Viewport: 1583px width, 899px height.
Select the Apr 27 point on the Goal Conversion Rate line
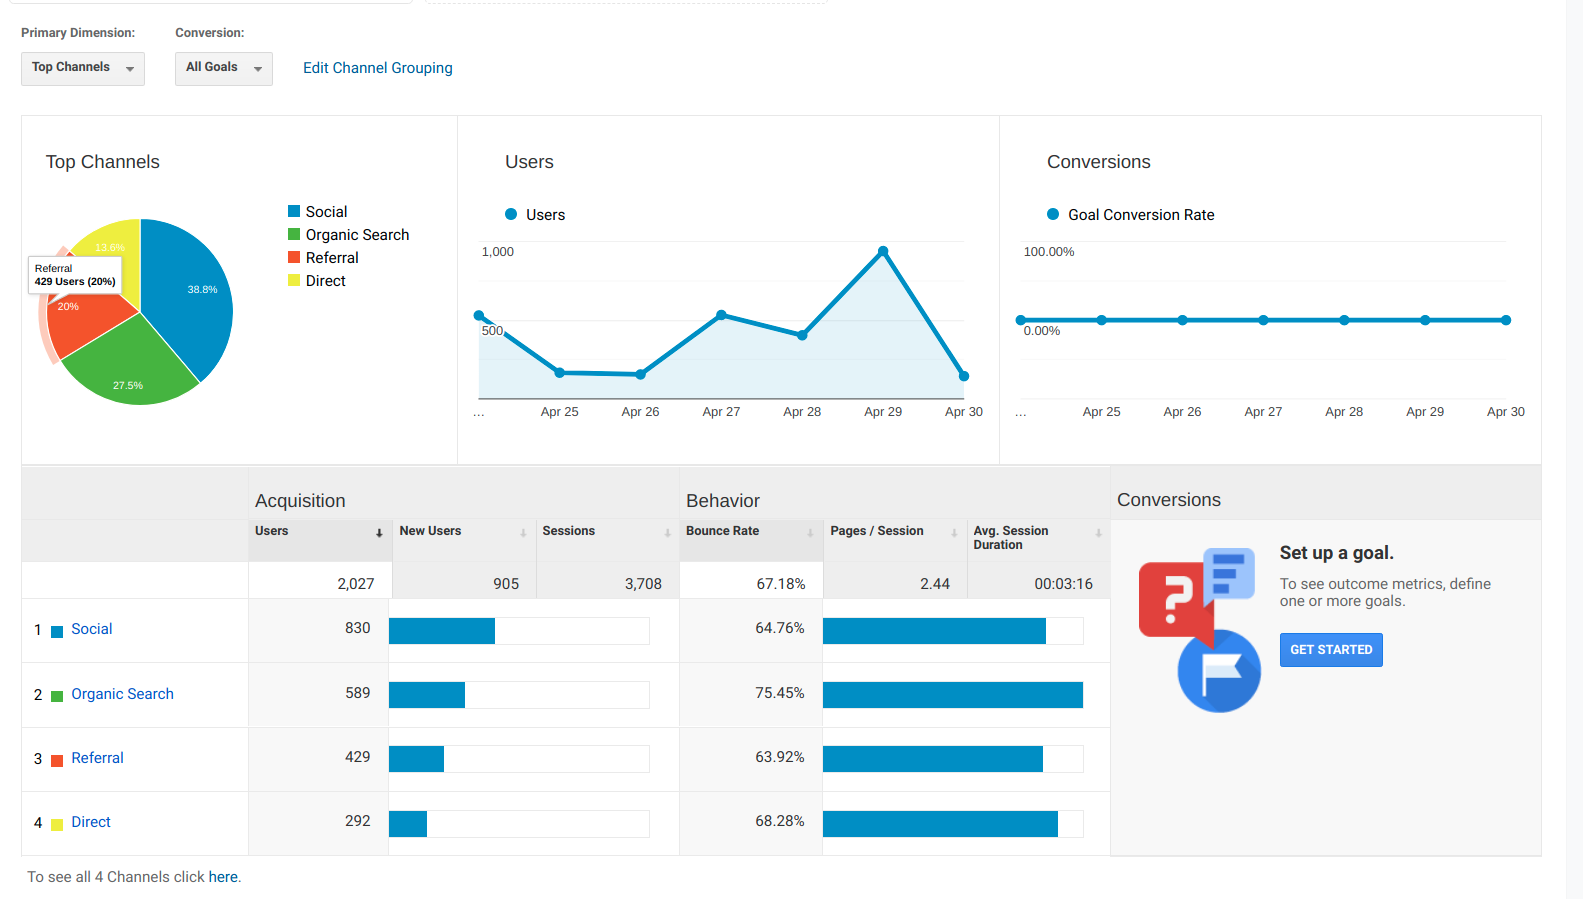(1264, 320)
